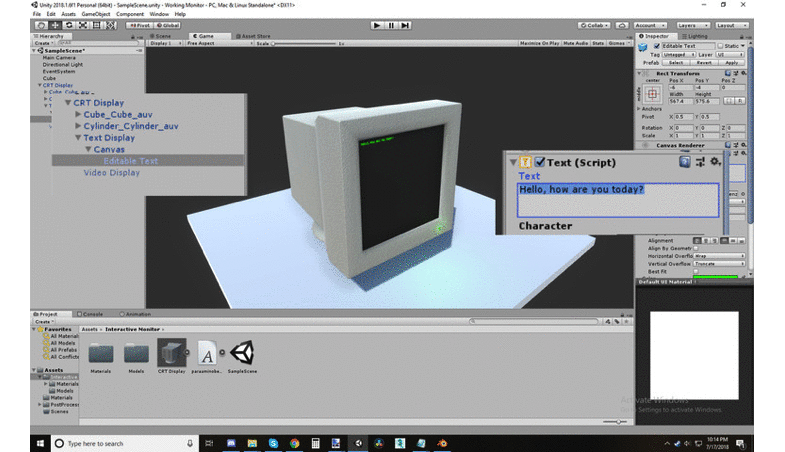The height and width of the screenshot is (452, 785).
Task: Select the Rotate tool in toolbar
Action: coord(69,25)
